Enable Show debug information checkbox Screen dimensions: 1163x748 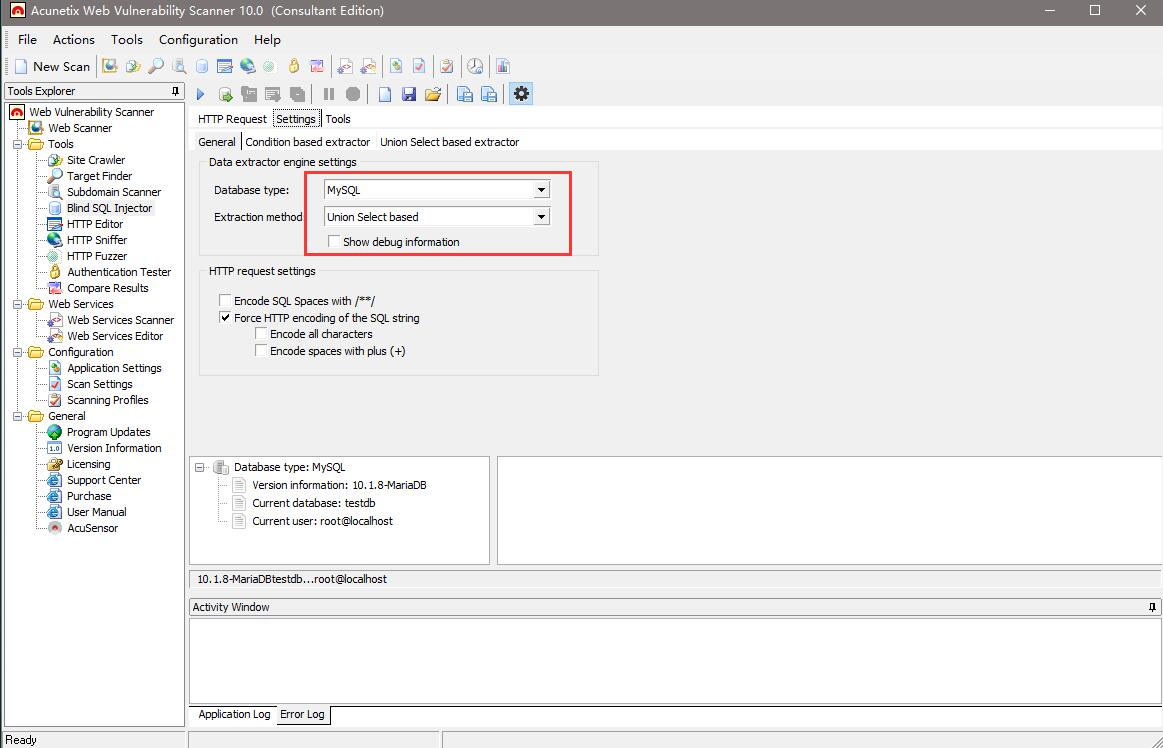[x=334, y=242]
